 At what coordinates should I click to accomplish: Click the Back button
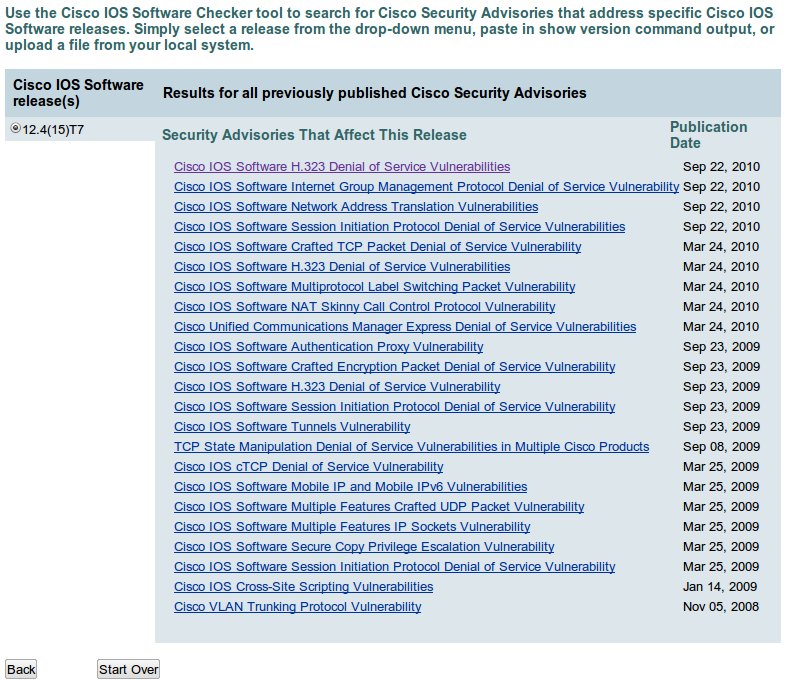[x=21, y=669]
